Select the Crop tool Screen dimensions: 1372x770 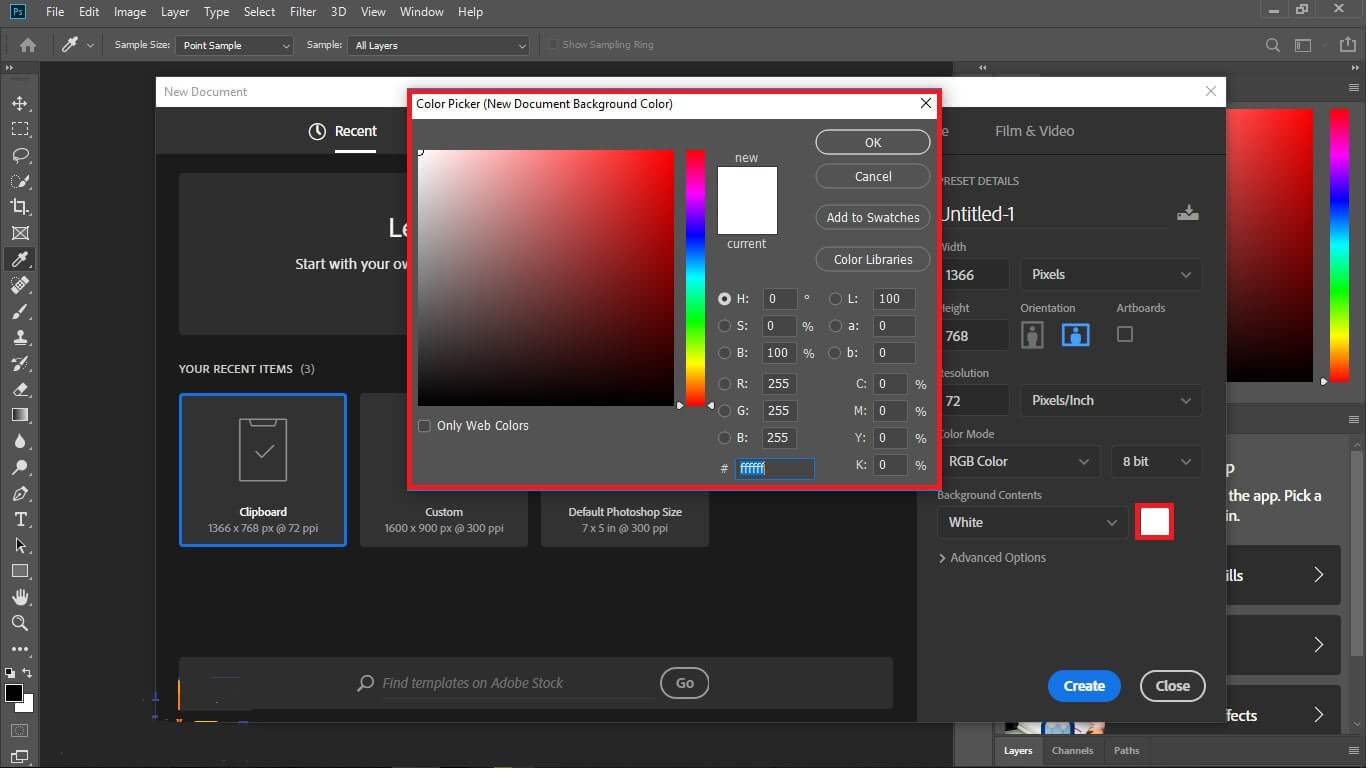19,207
